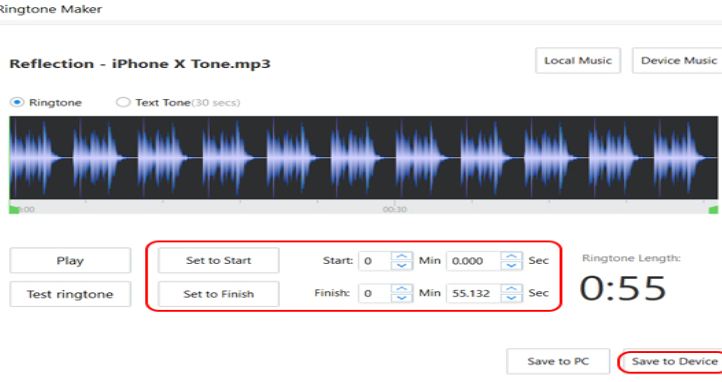Increase the Finish minutes with up arrow
The image size is (722, 382).
pyautogui.click(x=402, y=289)
